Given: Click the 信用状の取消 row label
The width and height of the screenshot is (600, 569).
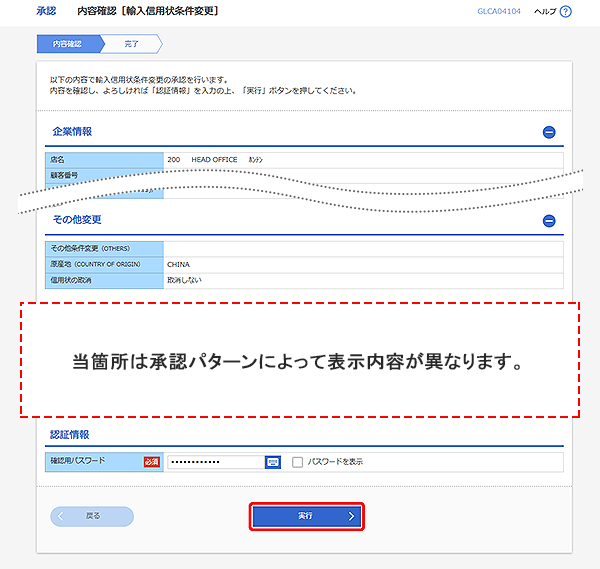Looking at the screenshot, I should click(x=71, y=280).
